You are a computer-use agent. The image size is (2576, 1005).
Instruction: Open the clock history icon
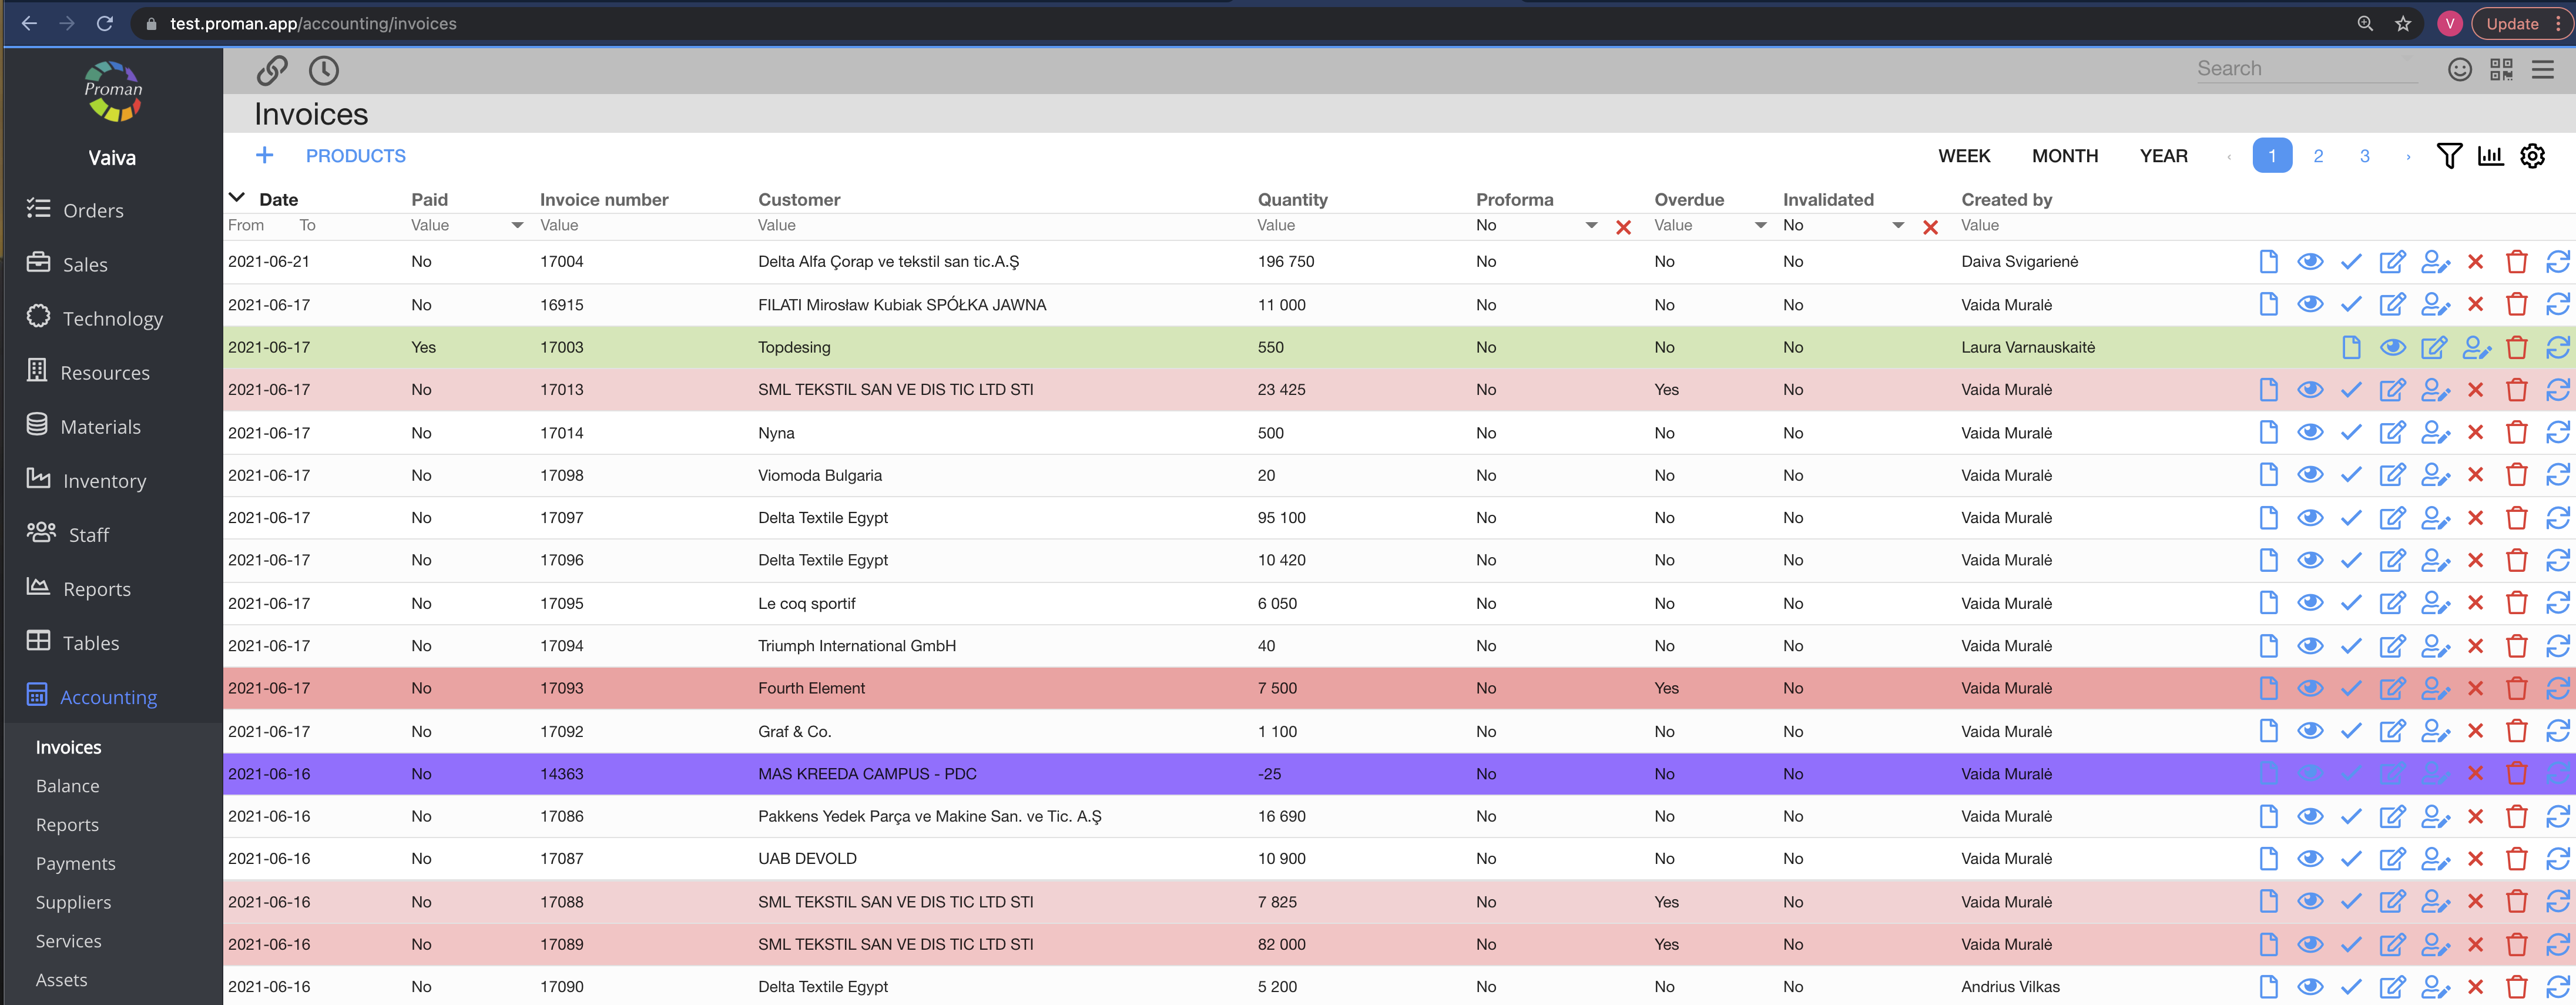tap(323, 70)
